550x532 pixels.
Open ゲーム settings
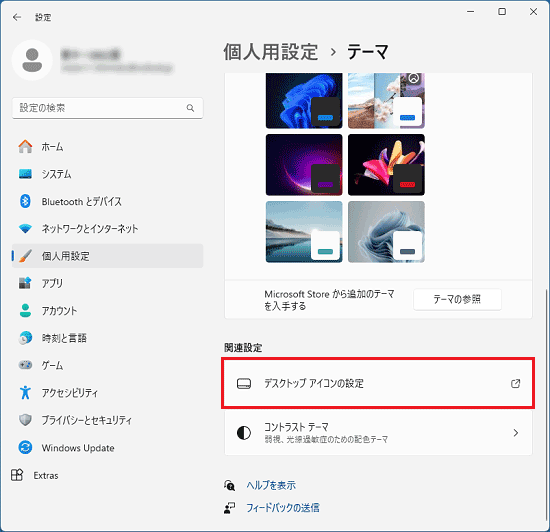108,365
